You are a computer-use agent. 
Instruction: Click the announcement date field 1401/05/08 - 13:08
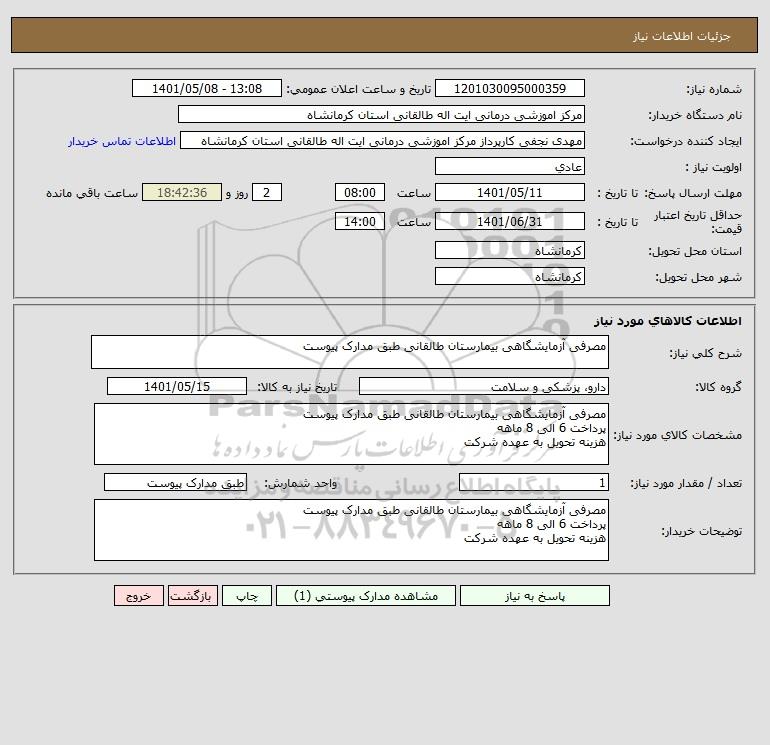207,88
